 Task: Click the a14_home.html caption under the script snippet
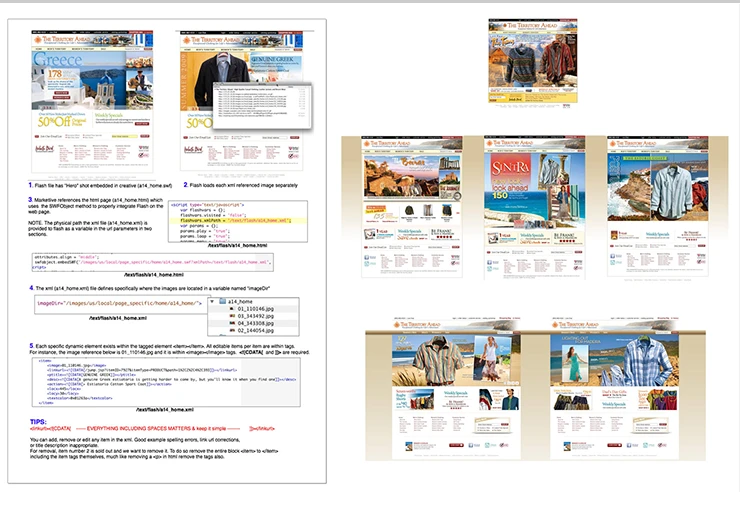[237, 245]
